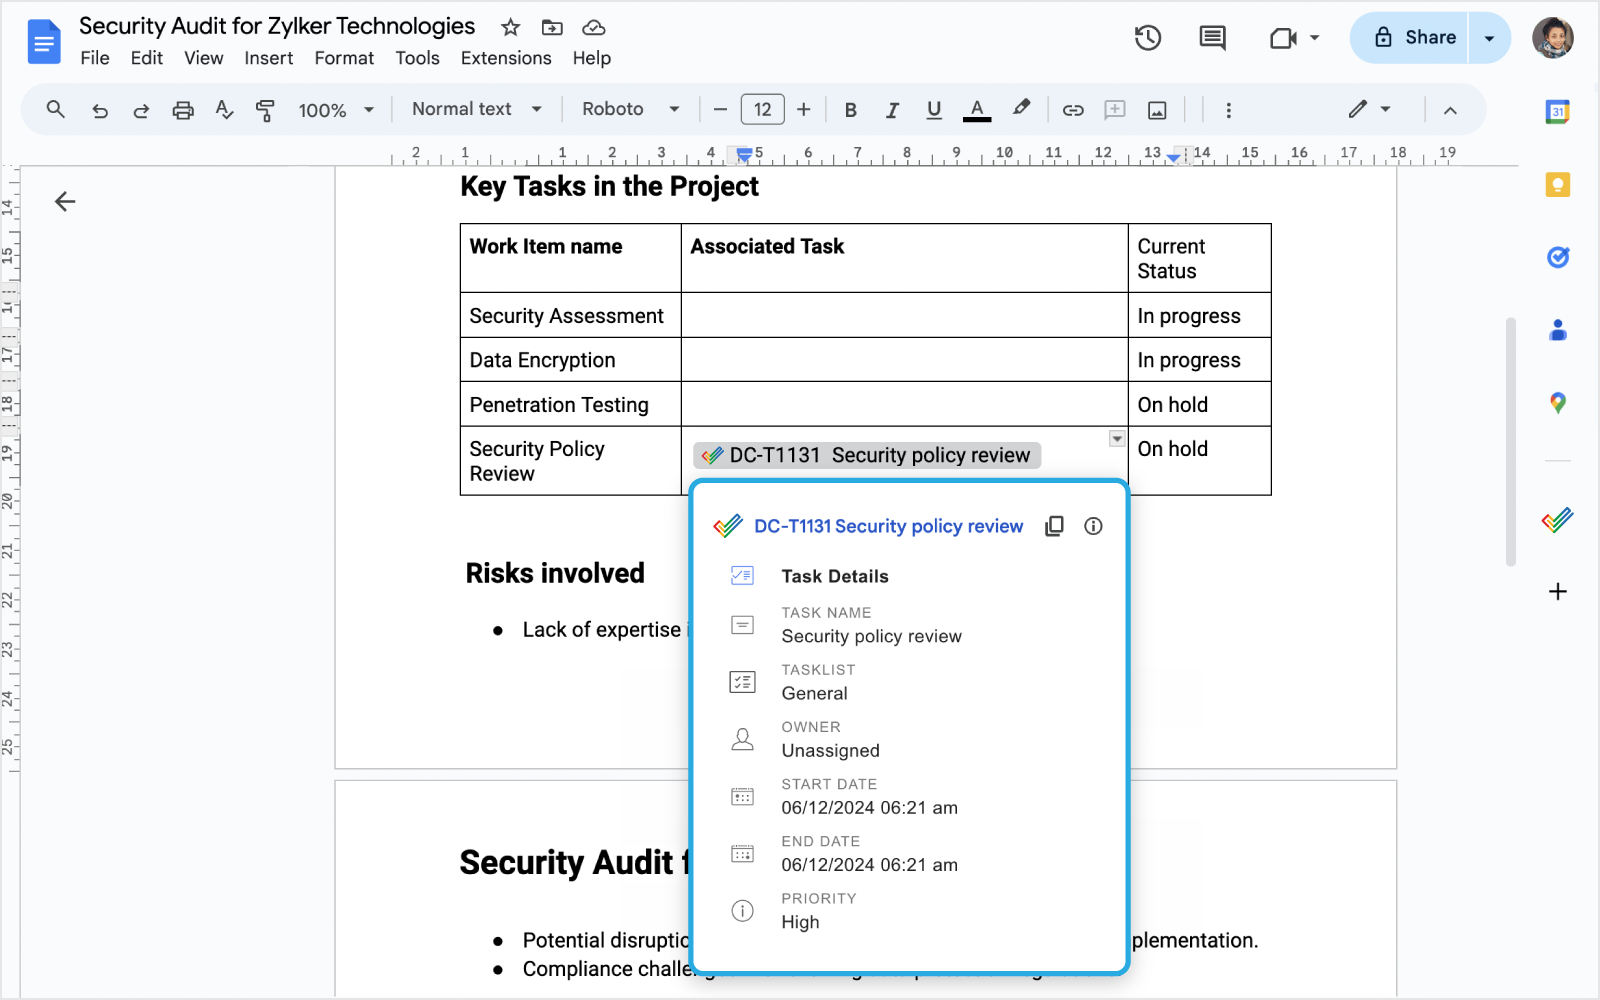Open the View menu
The height and width of the screenshot is (1000, 1600).
[x=203, y=58]
